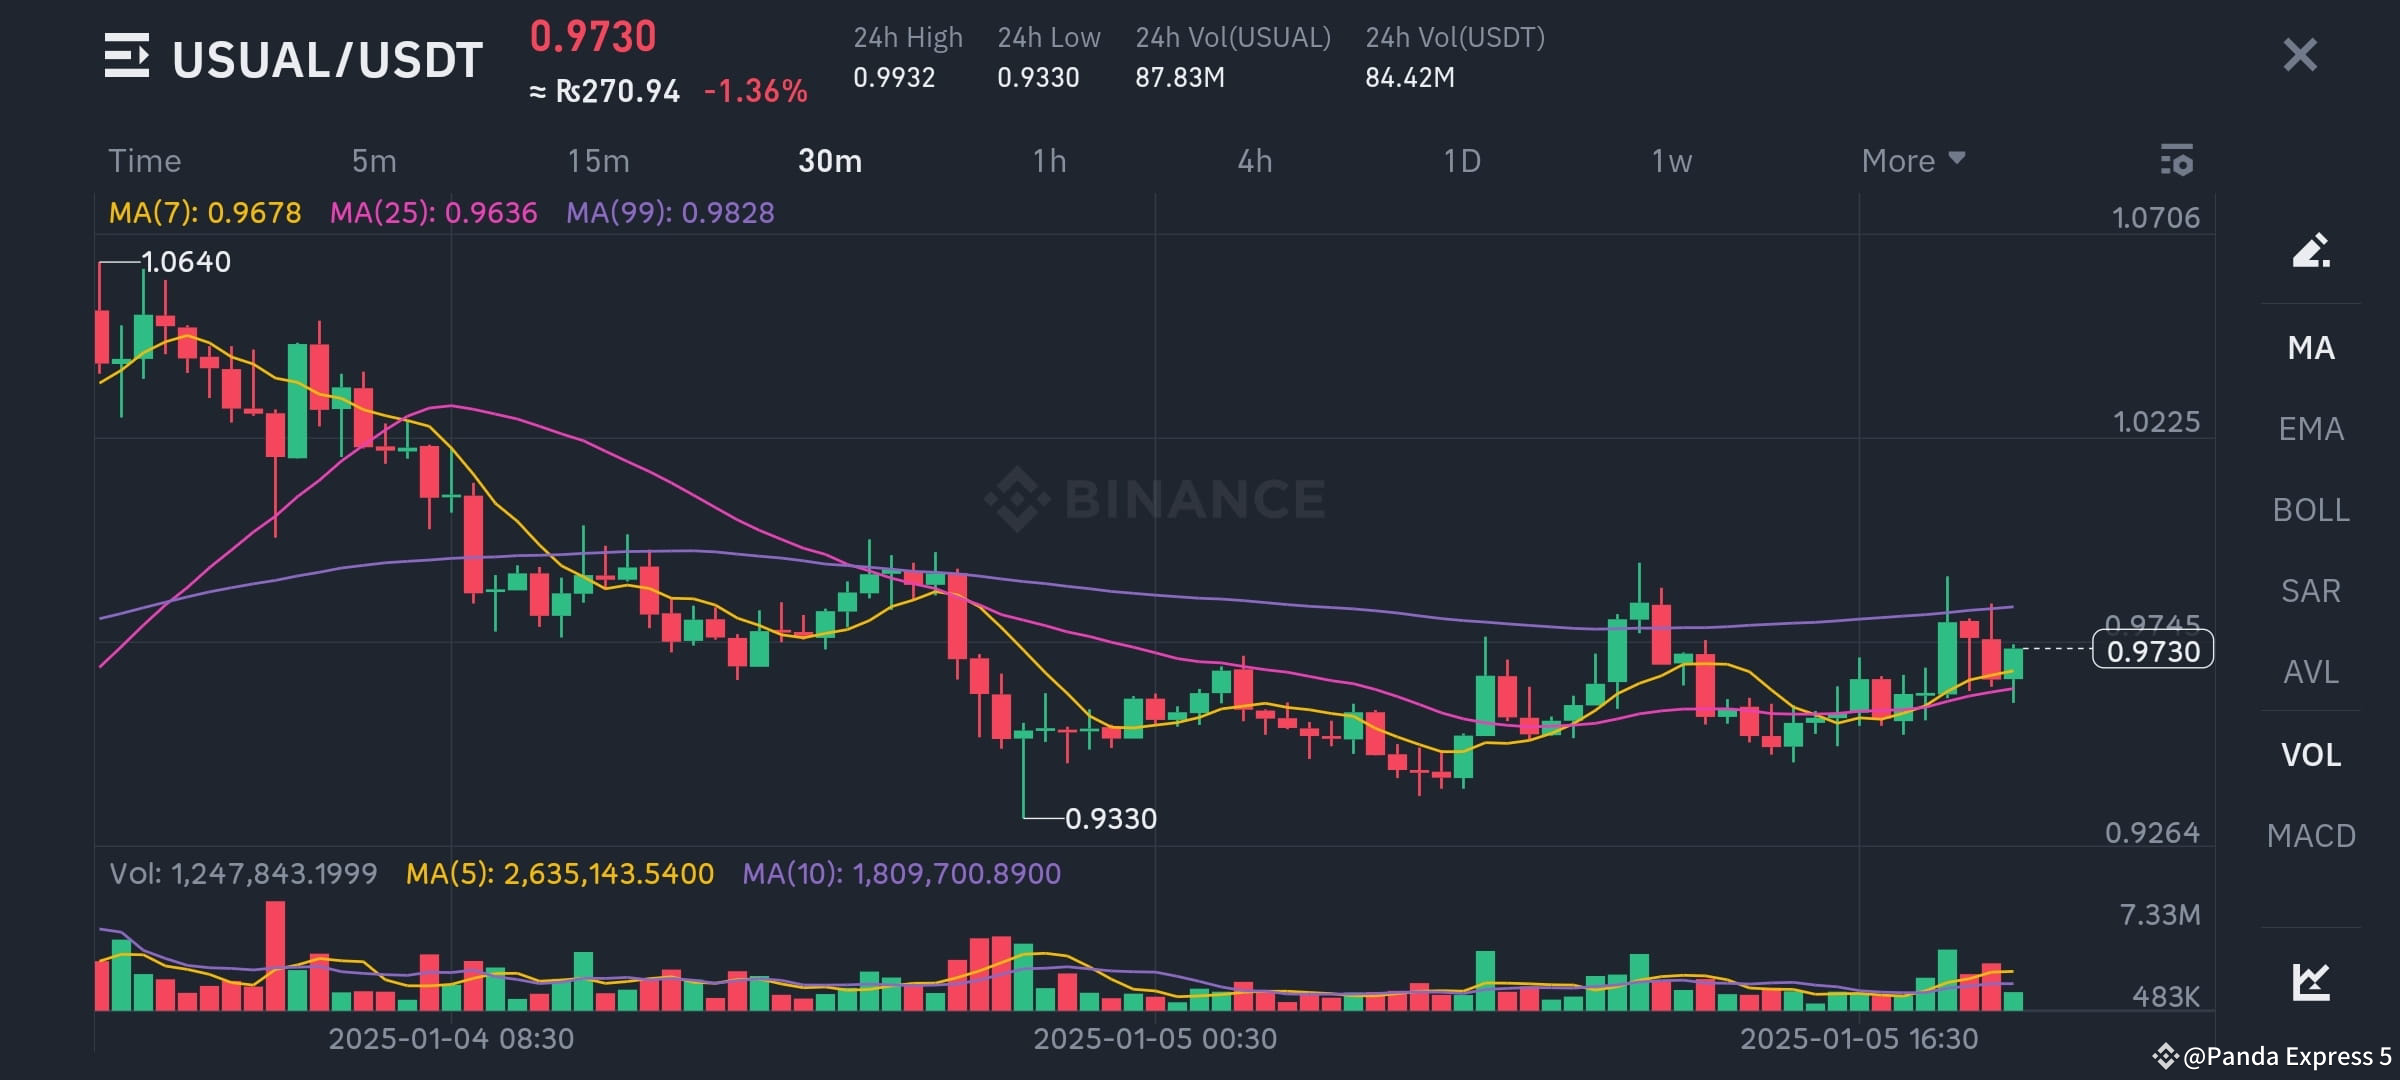Toggle the VOL volume indicator
The width and height of the screenshot is (2400, 1080).
(x=2310, y=754)
